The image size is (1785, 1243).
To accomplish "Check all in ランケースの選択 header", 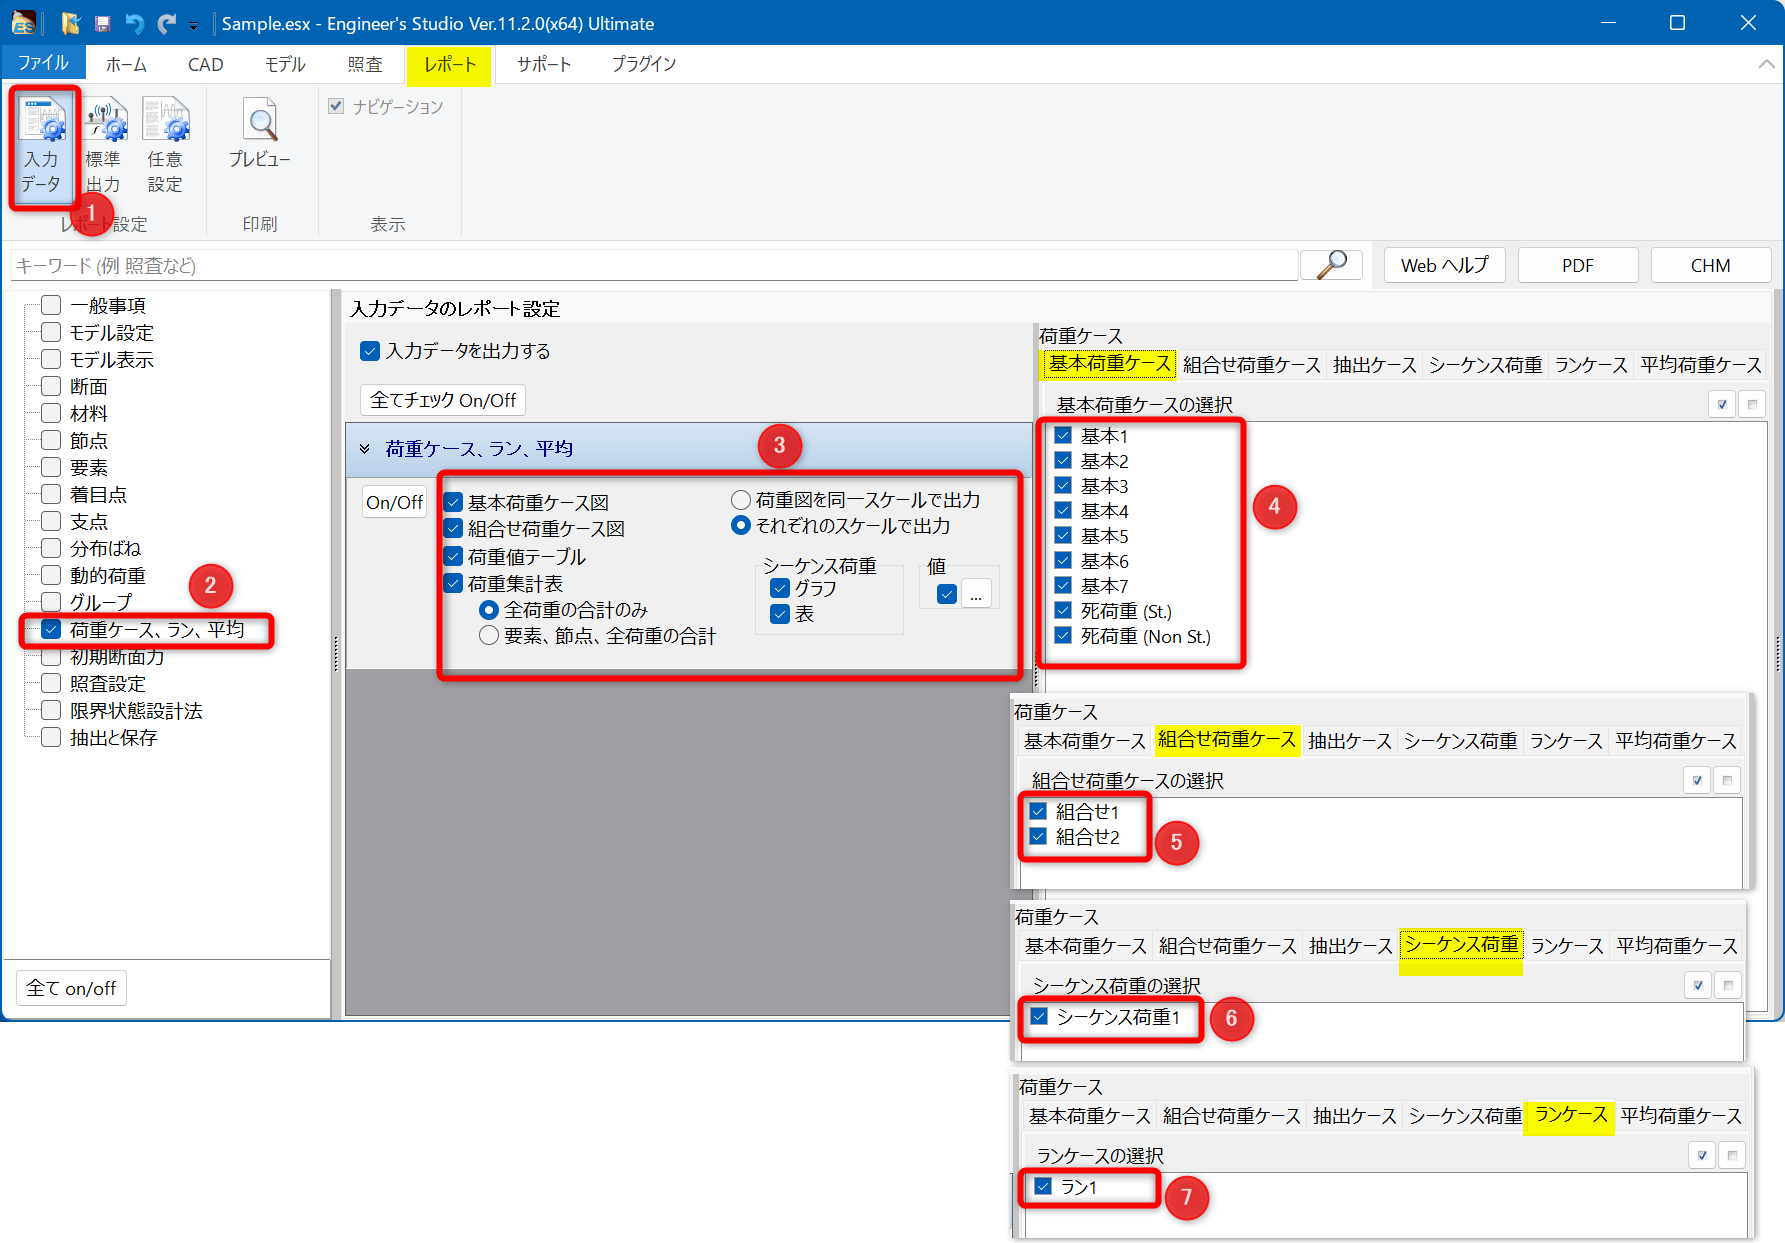I will click(1701, 1156).
